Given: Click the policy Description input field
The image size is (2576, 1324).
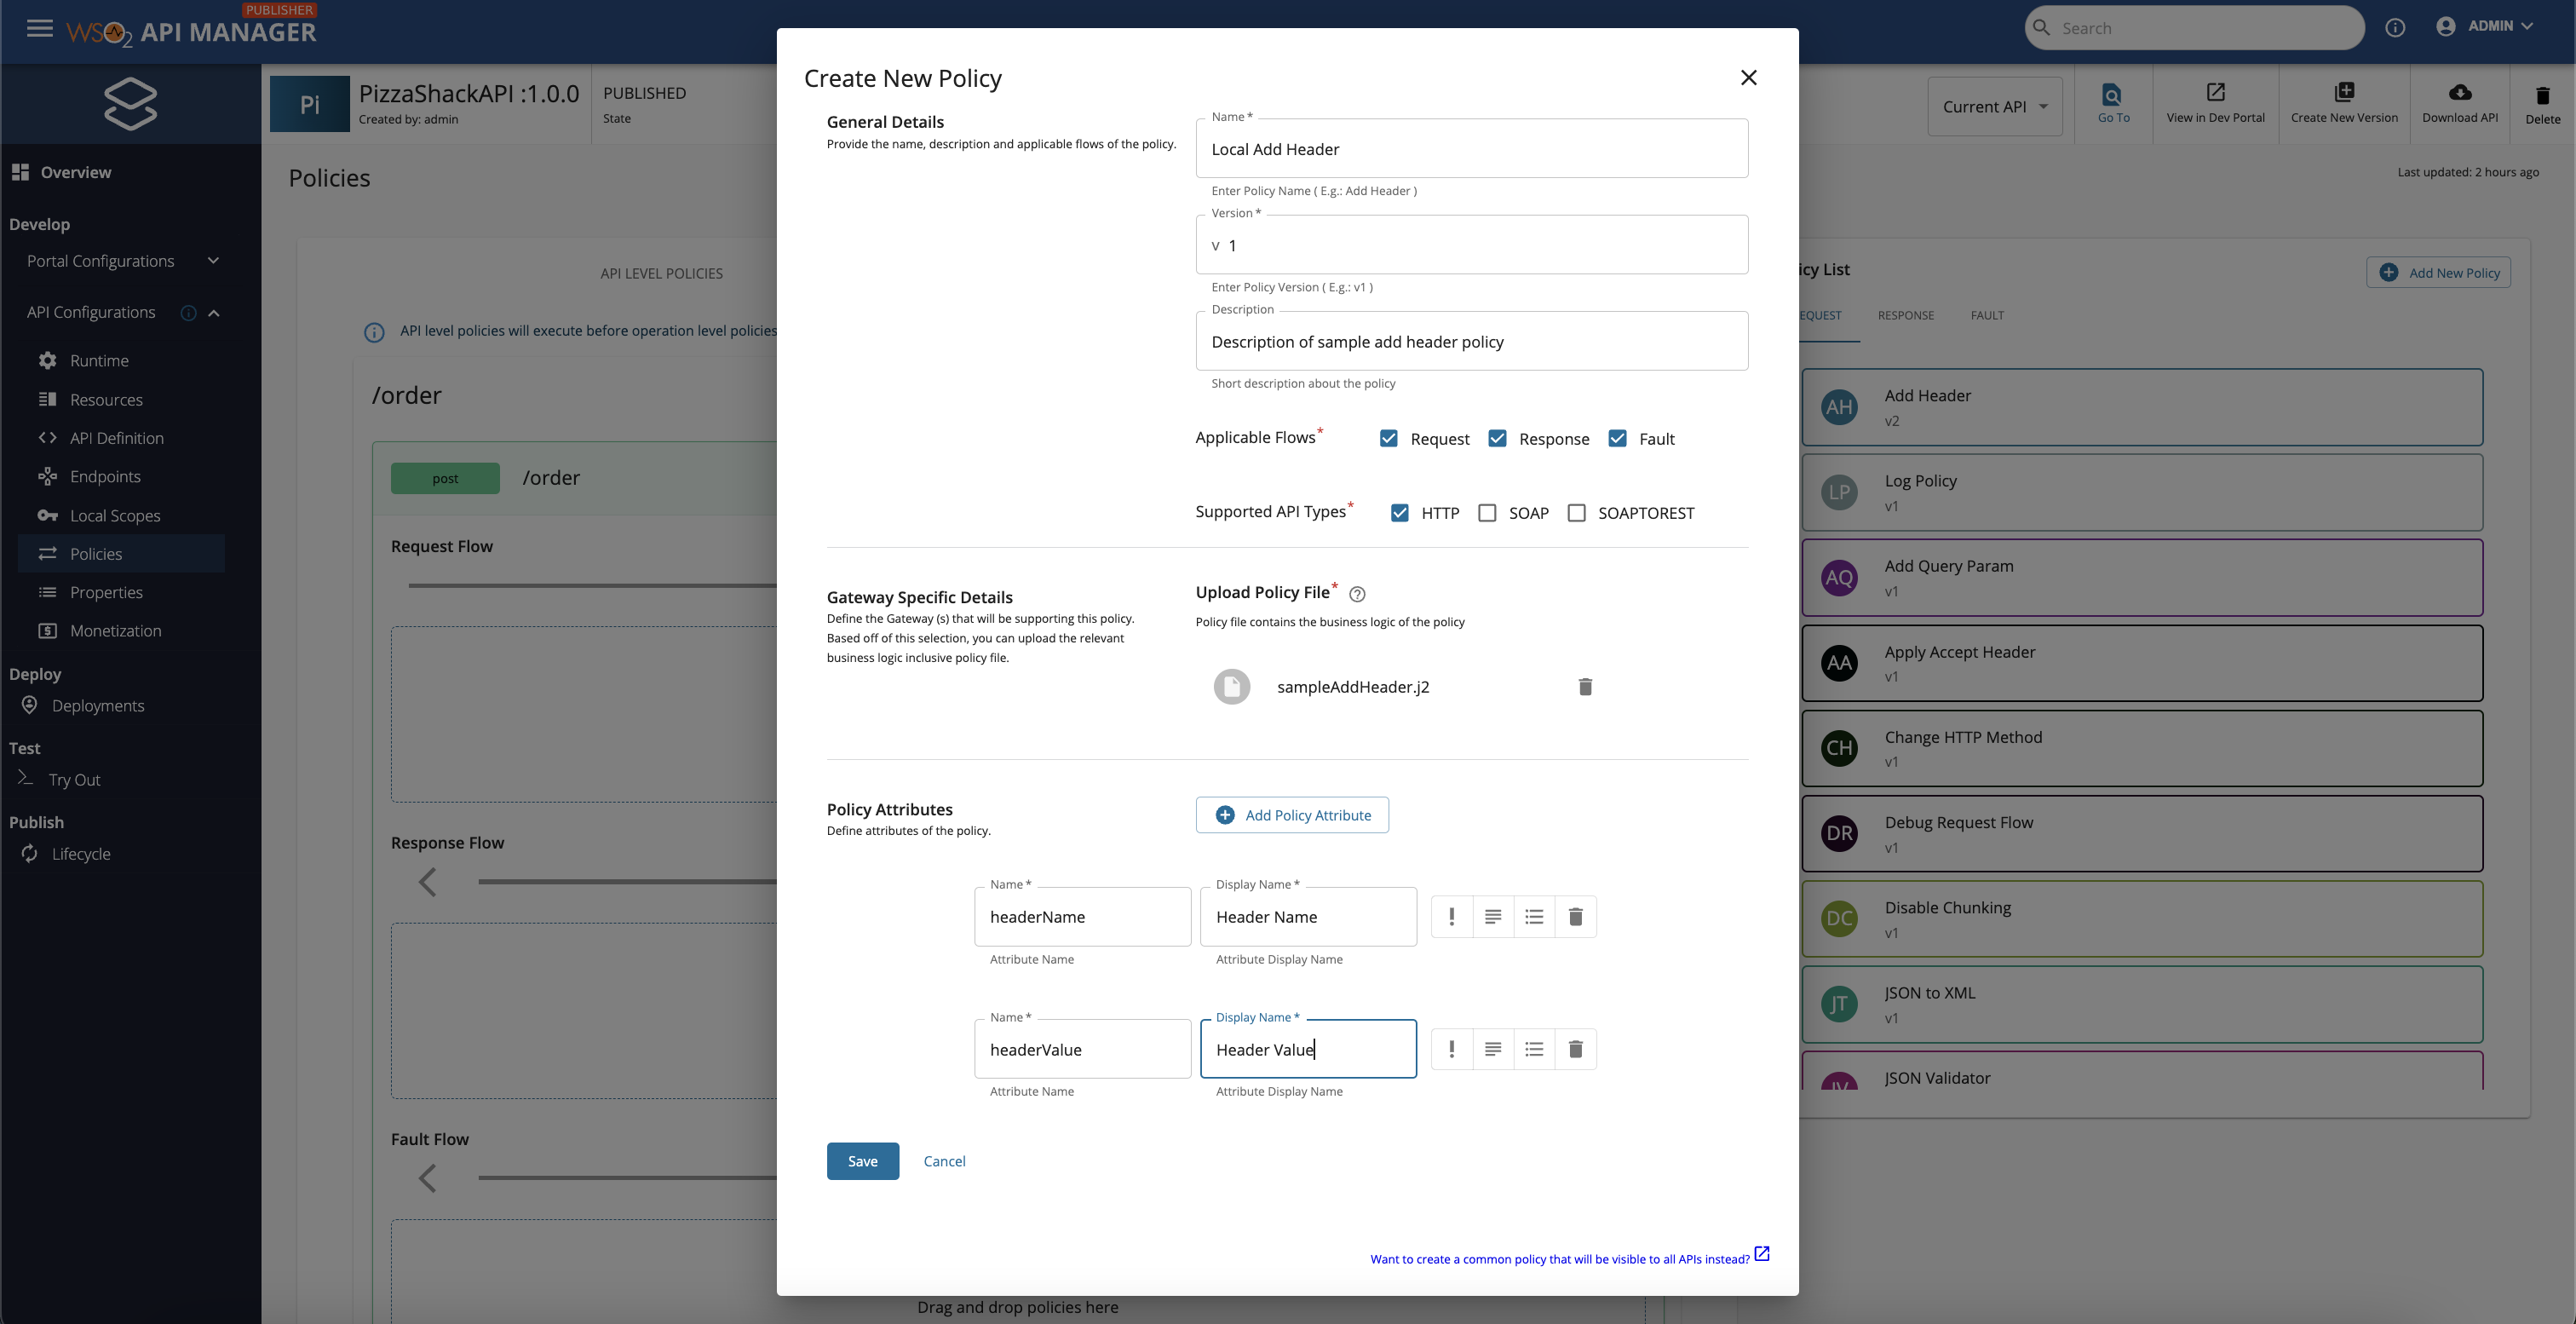Looking at the screenshot, I should (1471, 342).
